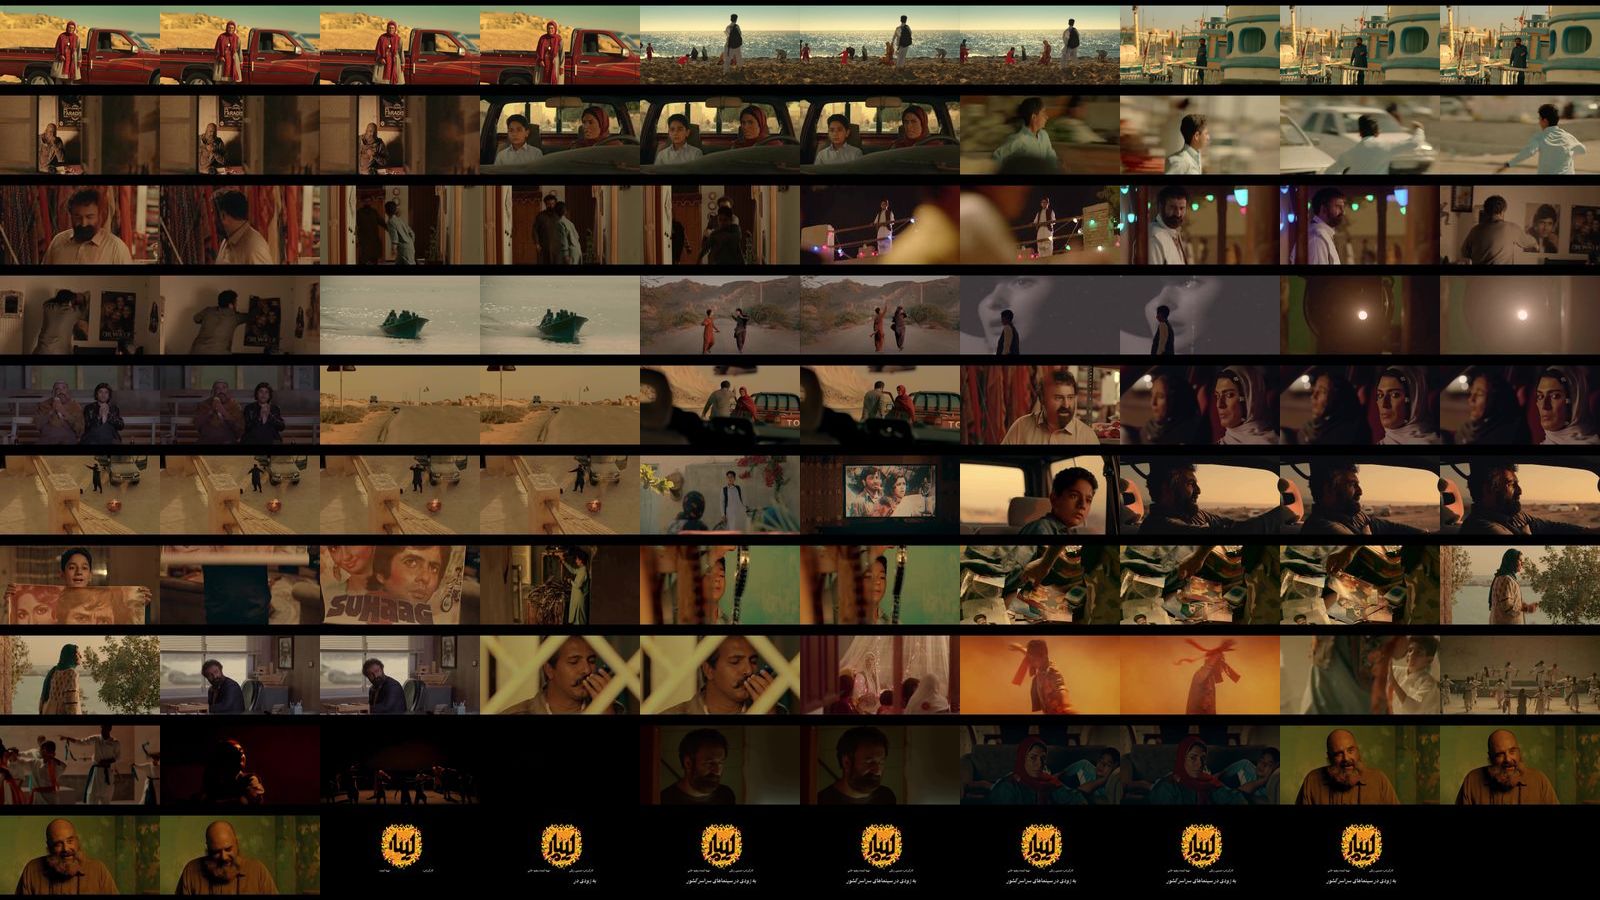Screen dimensions: 1600x900
Task: Select the women in white veils frame
Action: click(x=880, y=675)
